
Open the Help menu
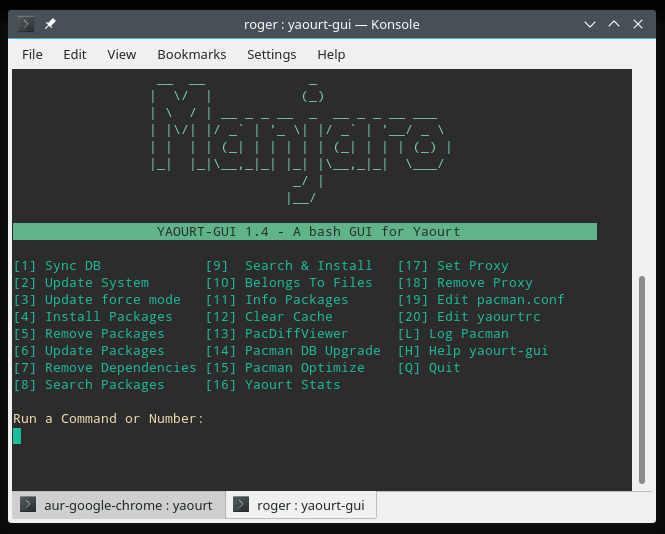pyautogui.click(x=331, y=54)
